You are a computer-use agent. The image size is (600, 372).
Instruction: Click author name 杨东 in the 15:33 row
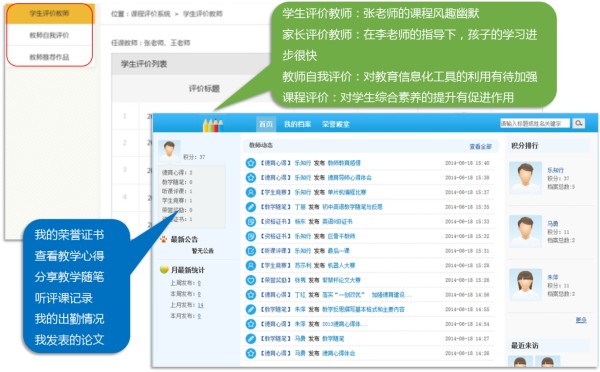click(300, 222)
